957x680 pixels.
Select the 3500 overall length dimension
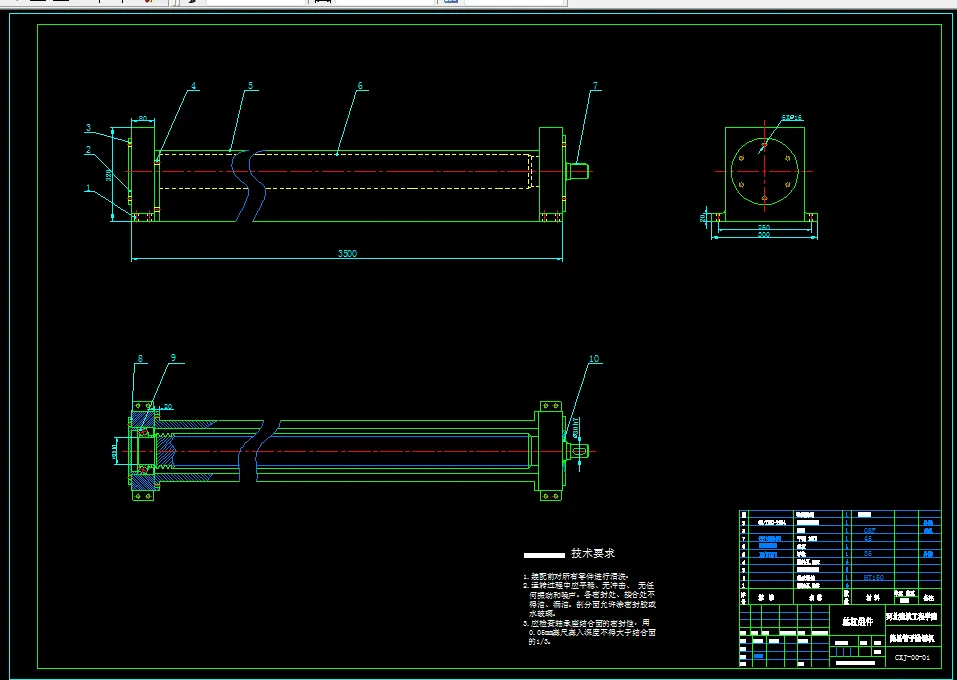(x=347, y=253)
